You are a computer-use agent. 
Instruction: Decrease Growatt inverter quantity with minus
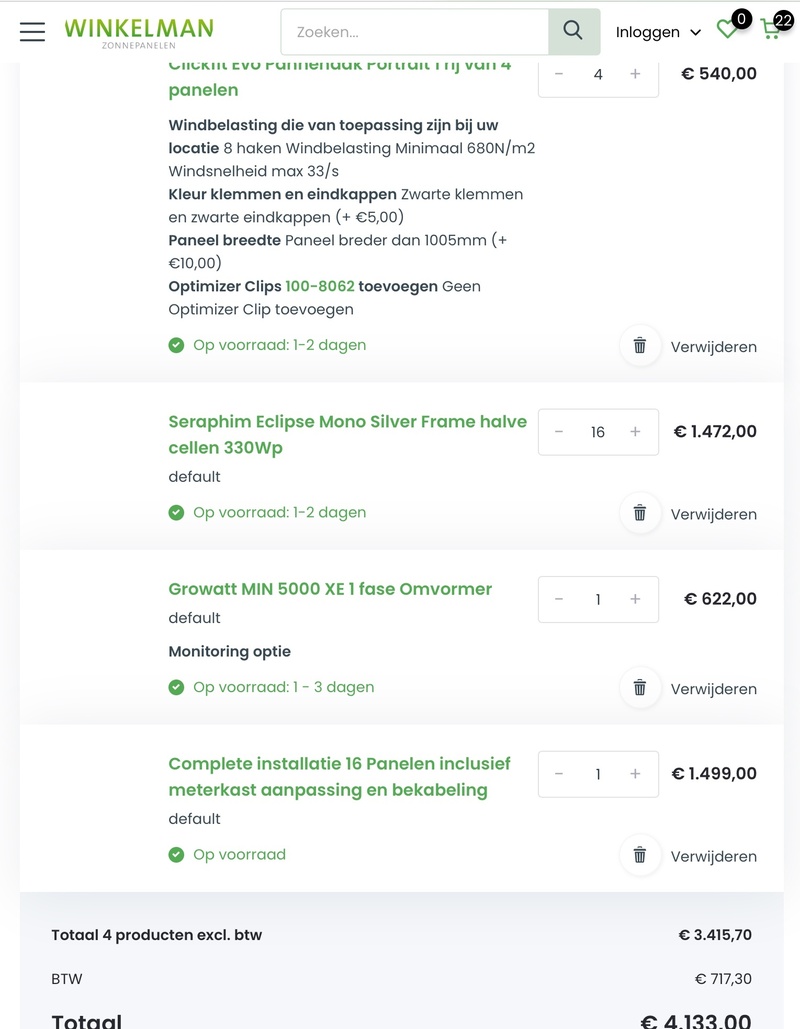[x=559, y=599]
